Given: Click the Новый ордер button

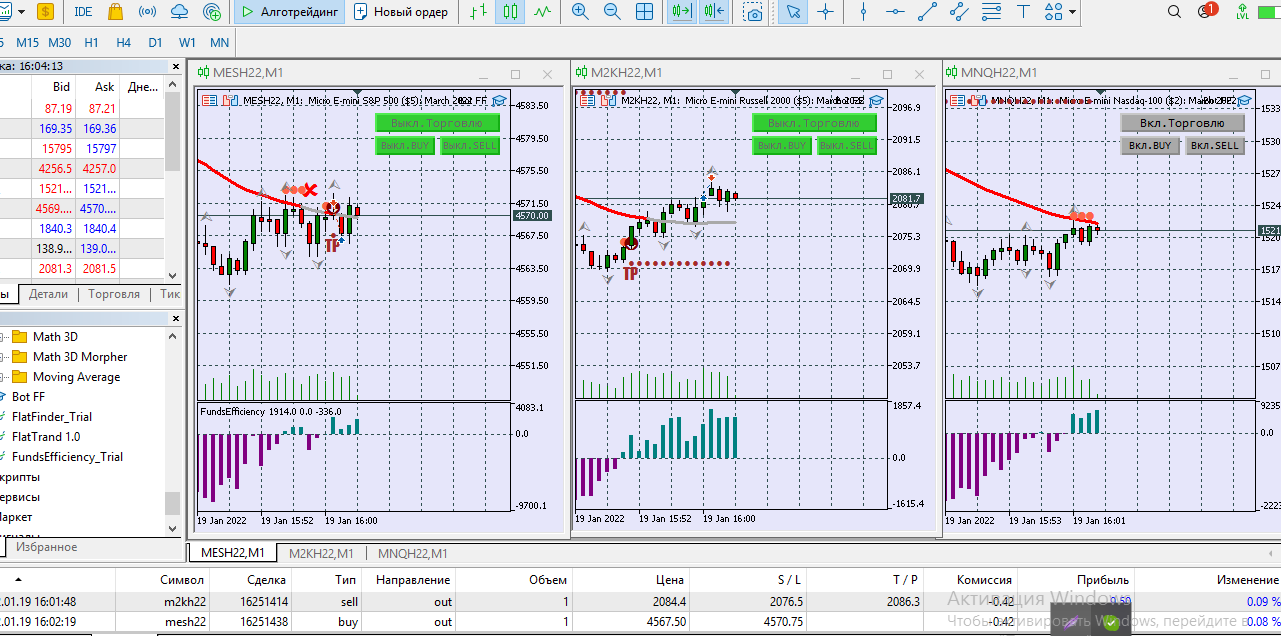Looking at the screenshot, I should [x=403, y=12].
